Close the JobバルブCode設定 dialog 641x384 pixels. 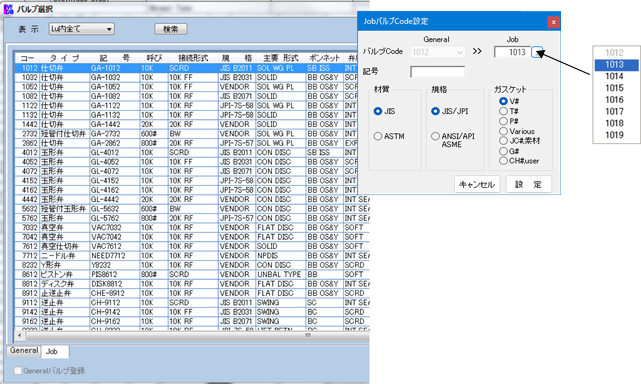pyautogui.click(x=554, y=22)
